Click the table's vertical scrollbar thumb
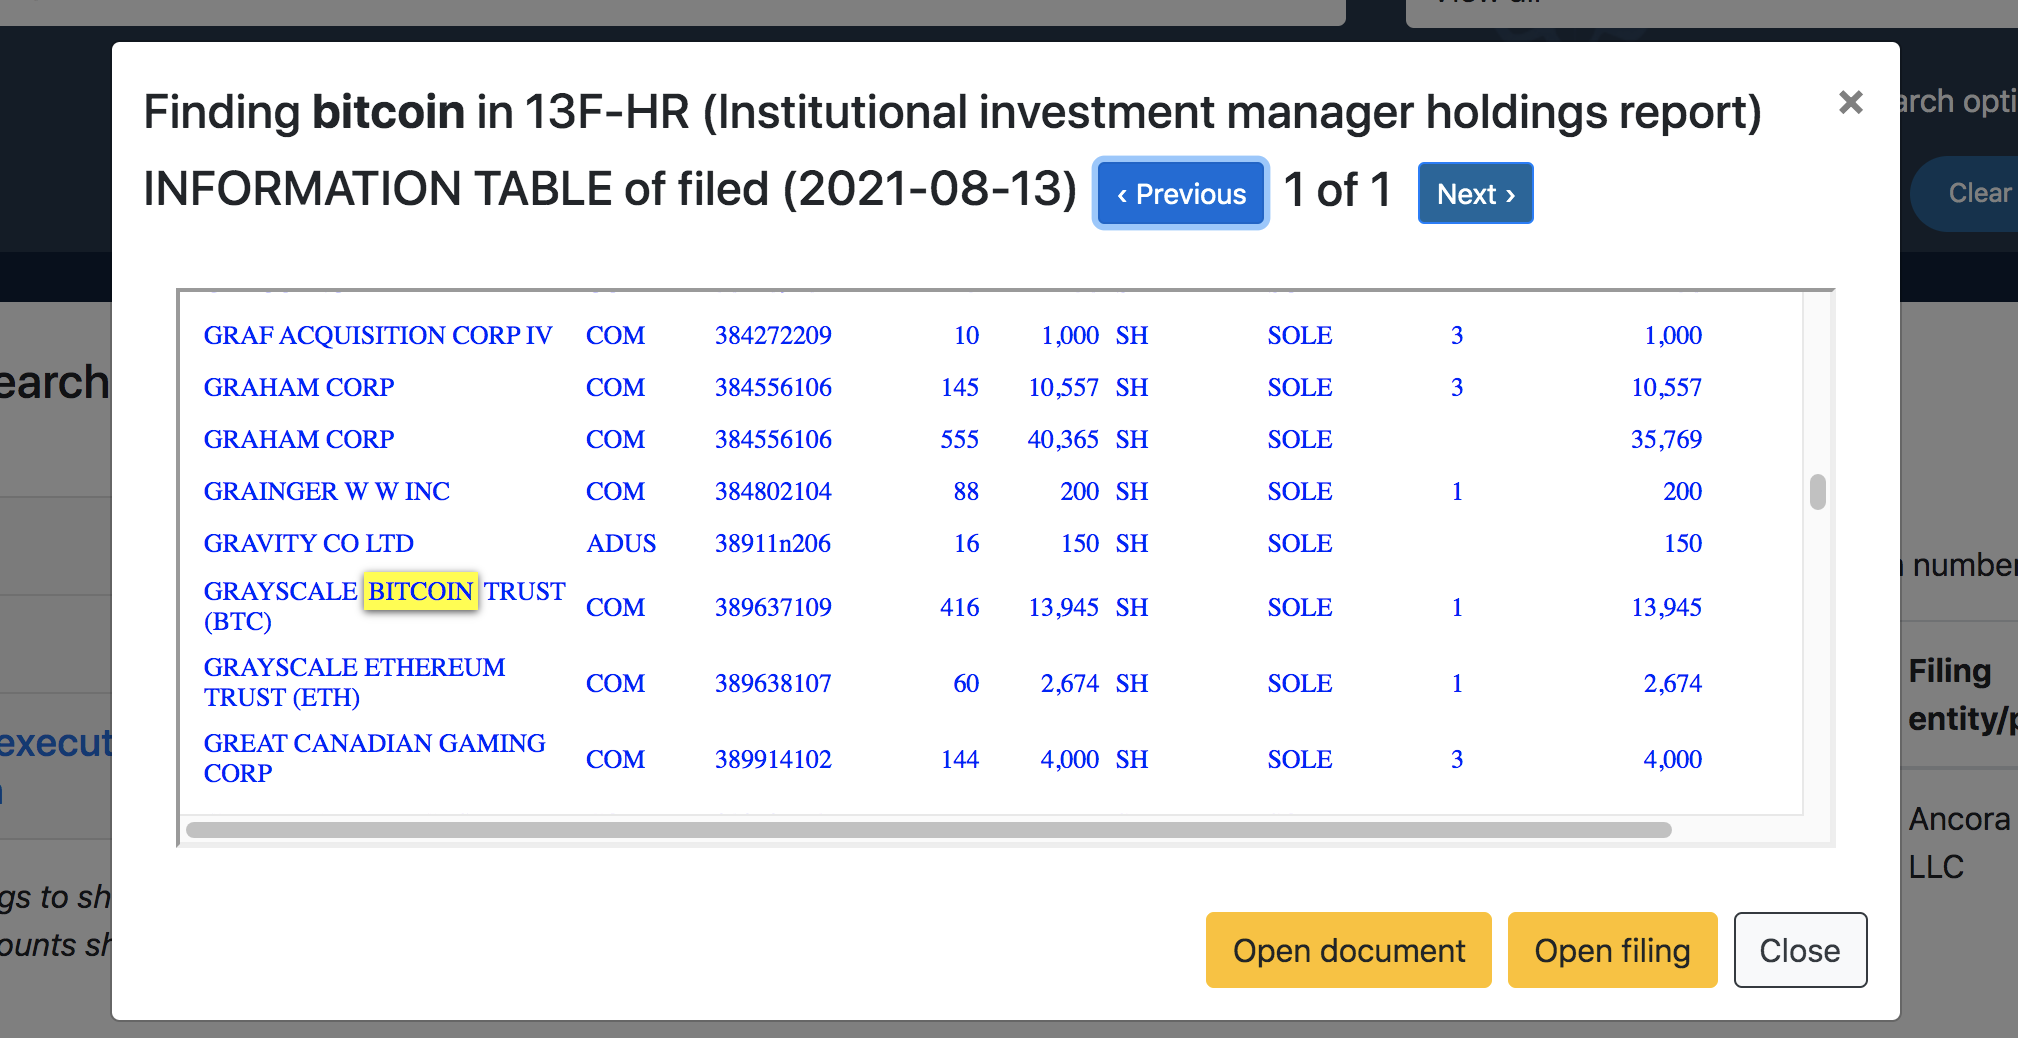The height and width of the screenshot is (1038, 2018). [x=1818, y=492]
